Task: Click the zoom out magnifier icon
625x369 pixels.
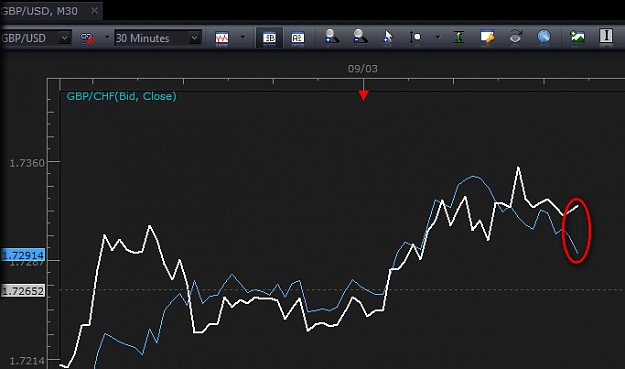Action: [x=360, y=37]
